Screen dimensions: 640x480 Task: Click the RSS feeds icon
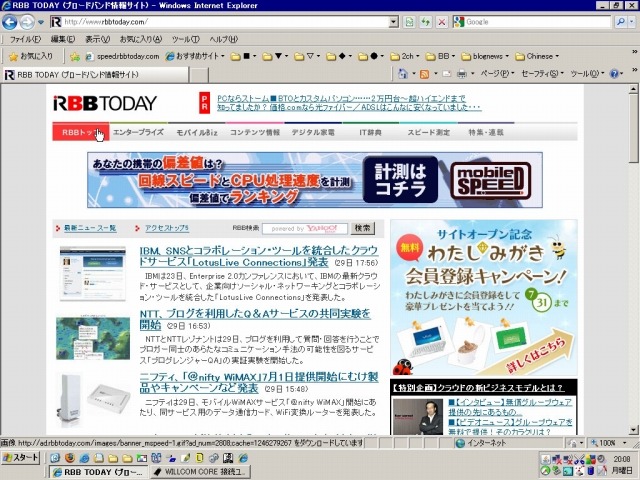tap(424, 74)
